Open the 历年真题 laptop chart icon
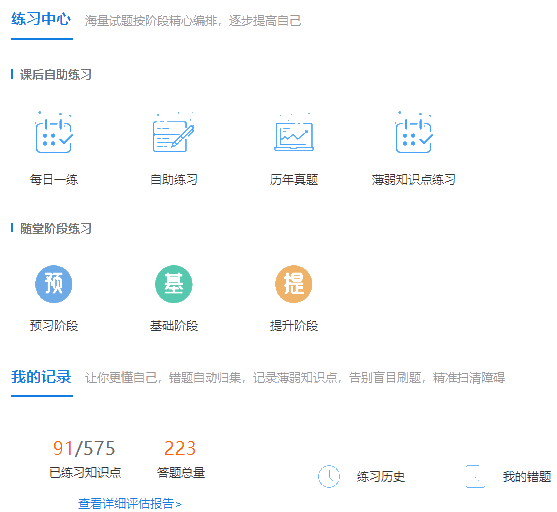The height and width of the screenshot is (512, 557). coord(294,133)
